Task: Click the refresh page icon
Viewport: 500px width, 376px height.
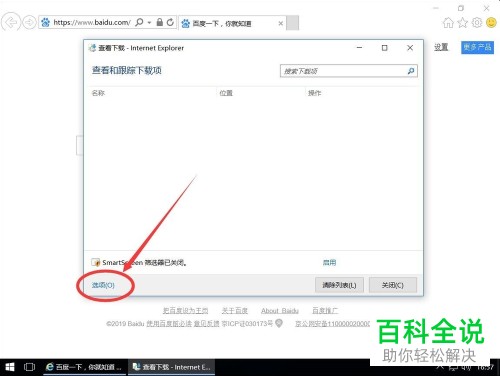Action: [x=170, y=22]
